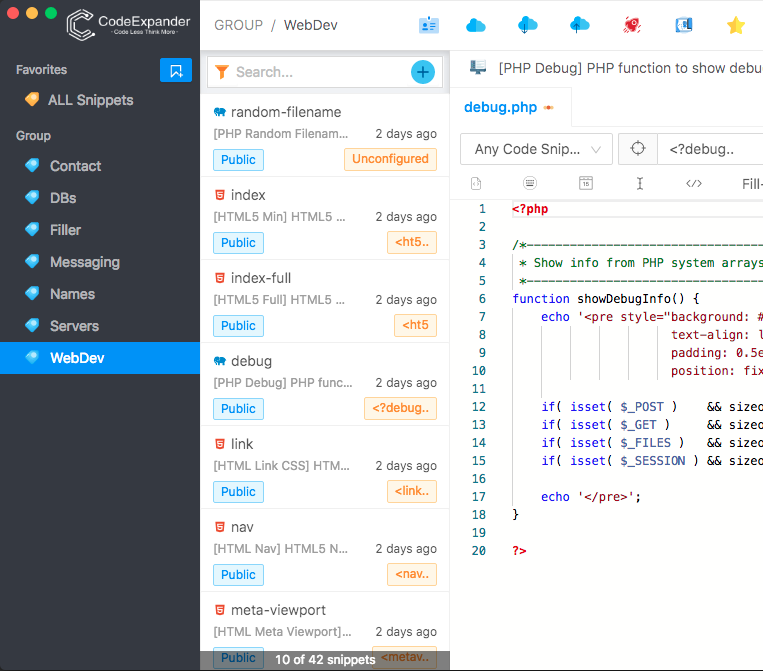The image size is (763, 671).
Task: Click the <link.. abbreviation badge
Action: click(412, 491)
